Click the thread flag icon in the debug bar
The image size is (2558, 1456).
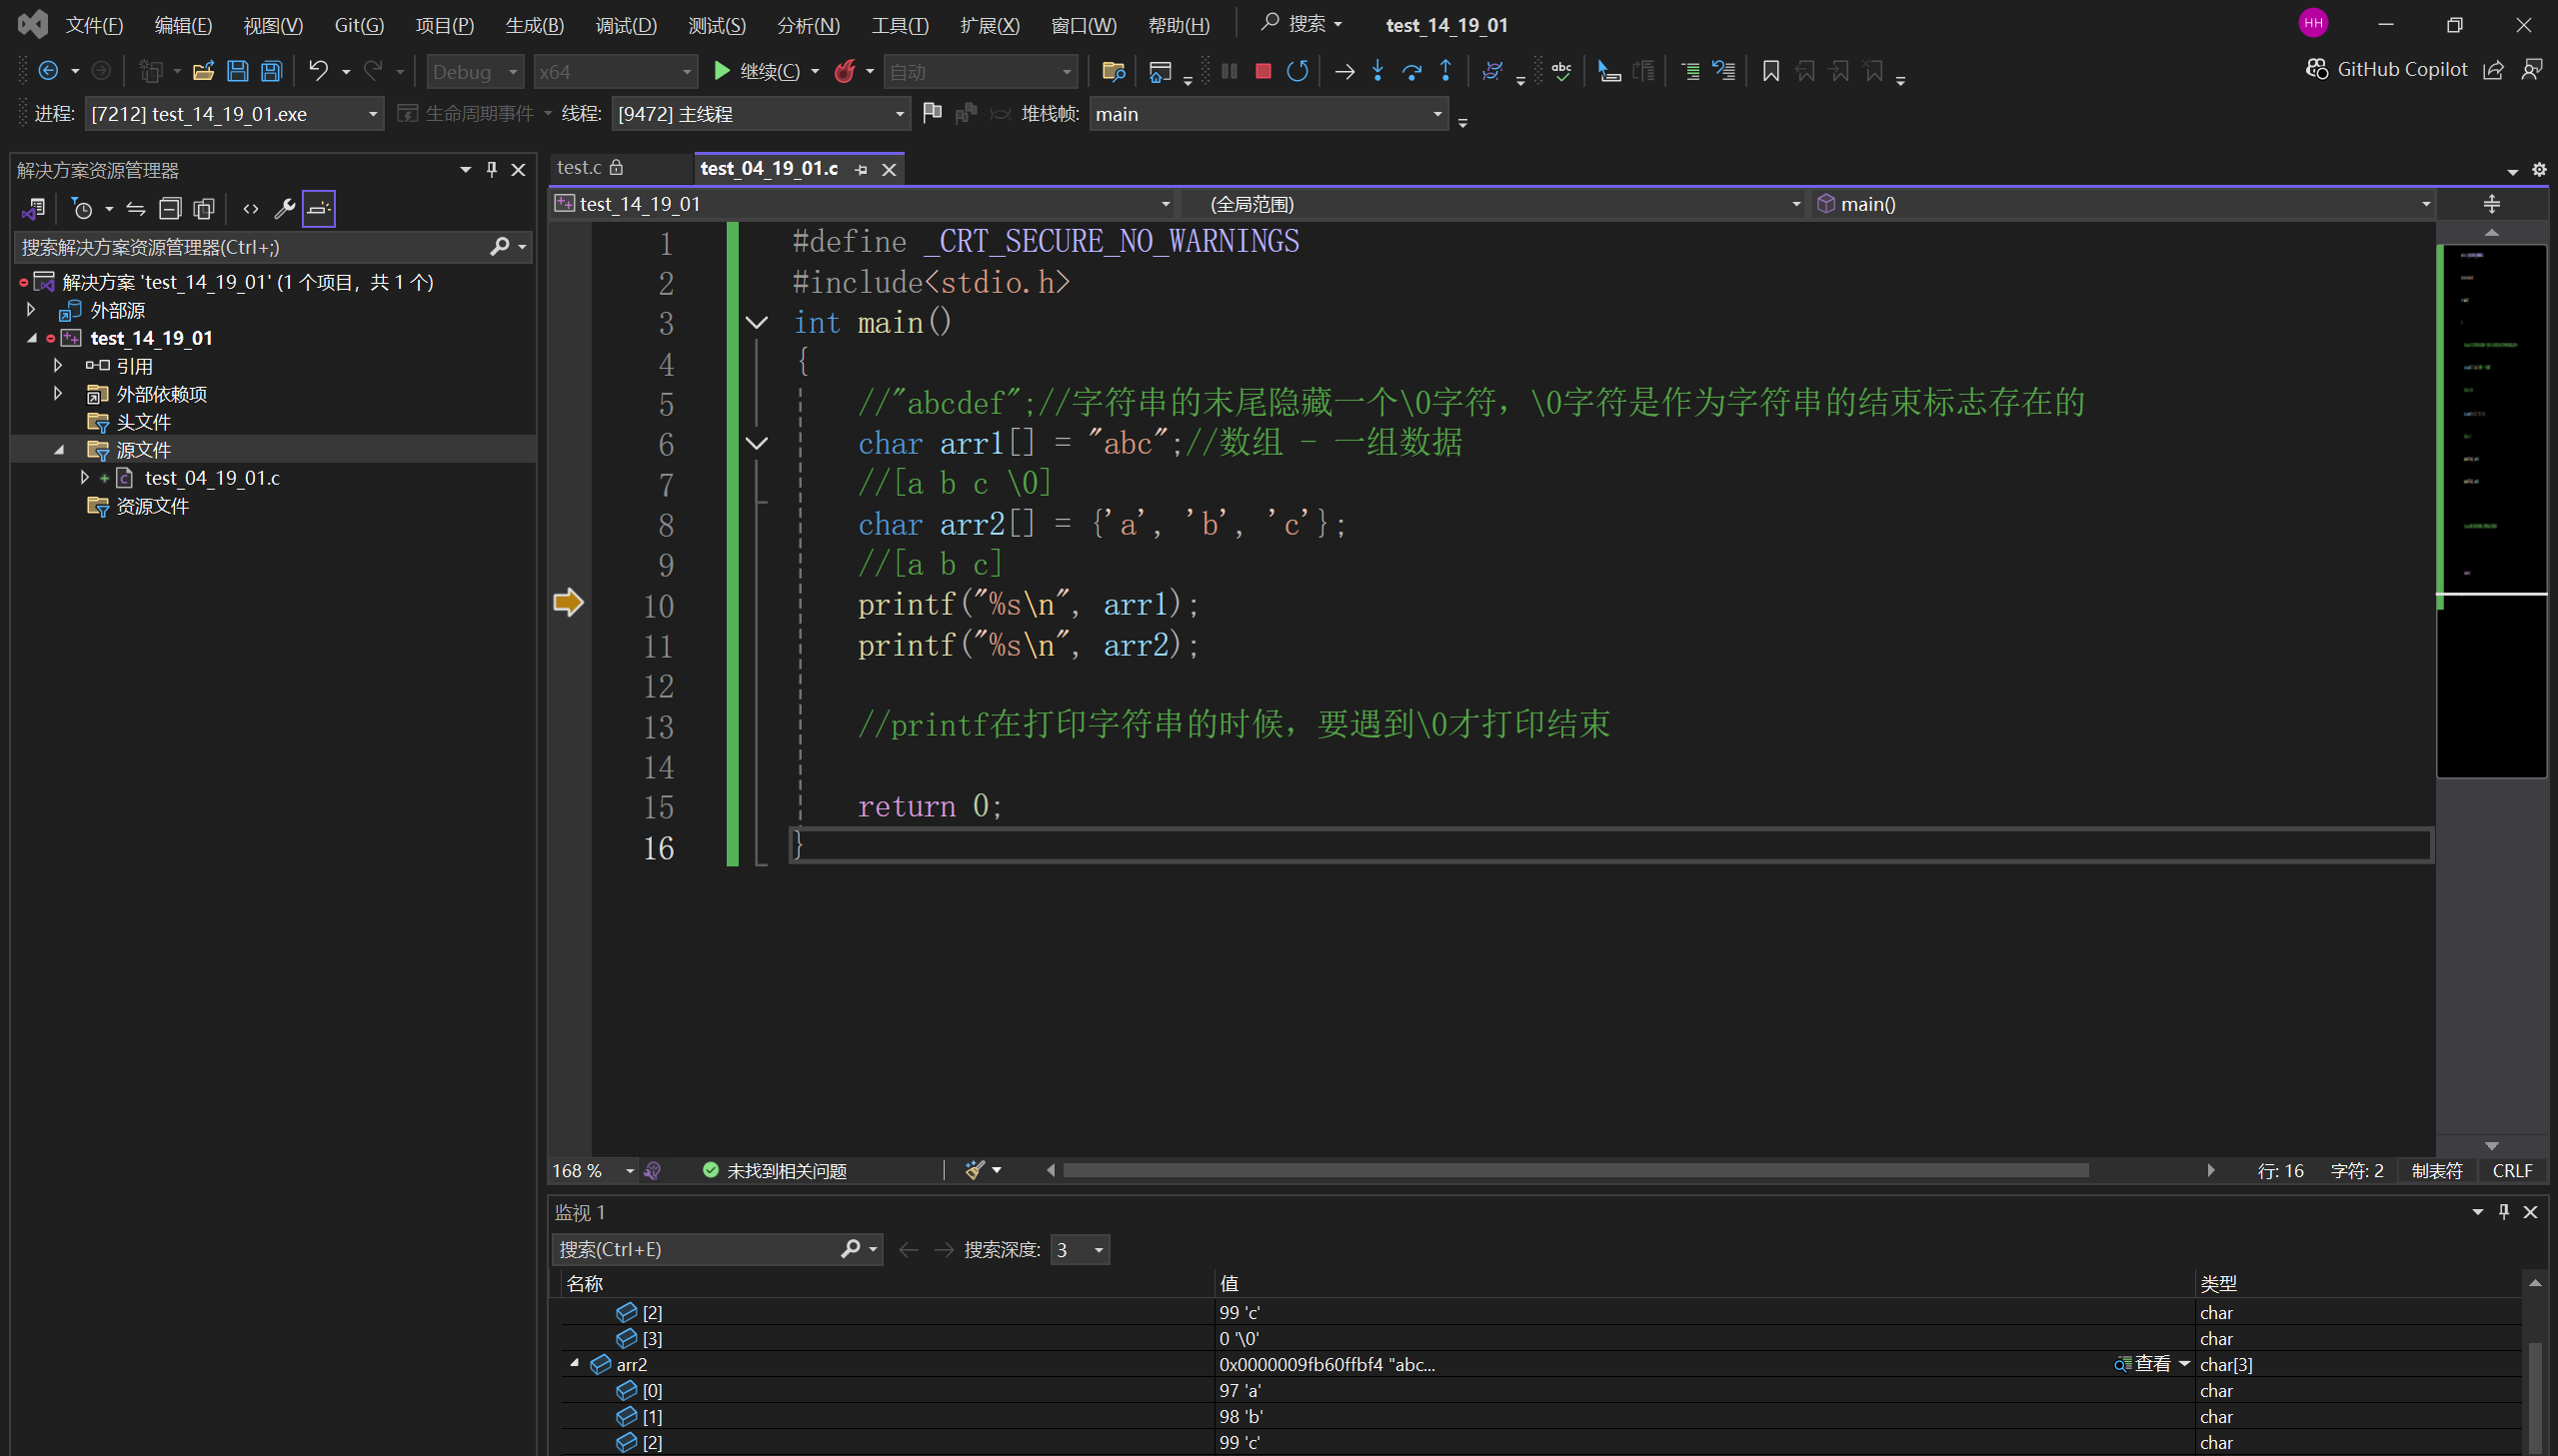932,113
